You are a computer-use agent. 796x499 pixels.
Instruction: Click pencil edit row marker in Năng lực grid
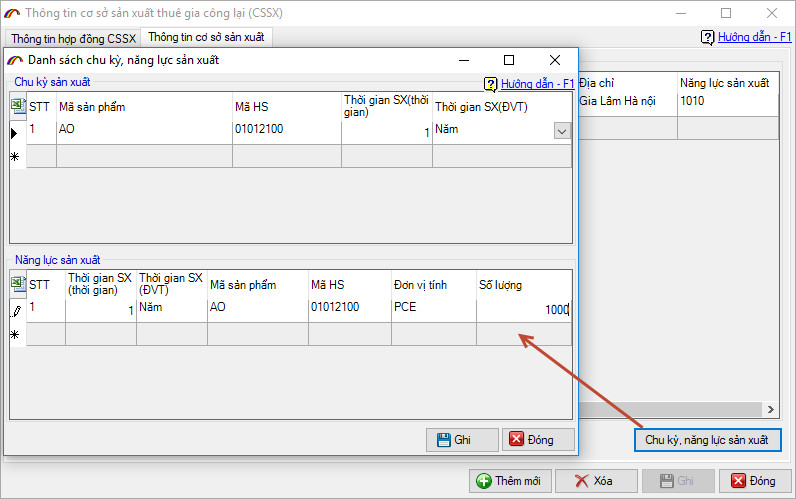tap(17, 311)
